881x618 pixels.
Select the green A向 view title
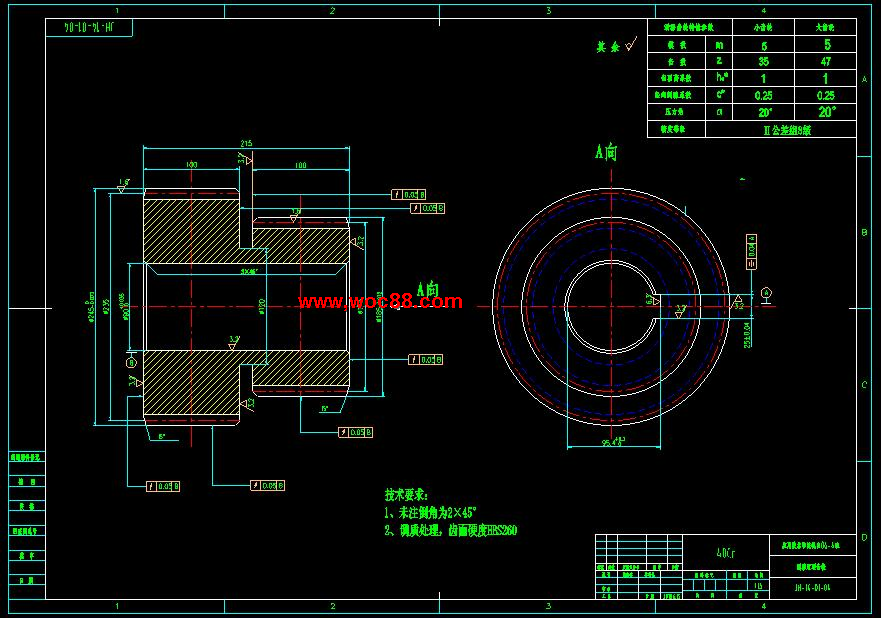pyautogui.click(x=606, y=152)
